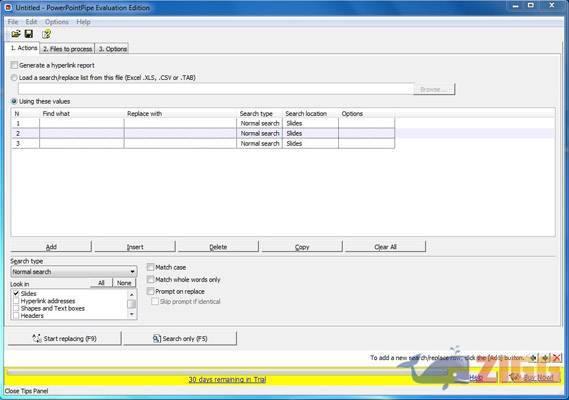Open the Options menu in menu bar
Viewport: 569px width, 400px height.
pos(57,22)
